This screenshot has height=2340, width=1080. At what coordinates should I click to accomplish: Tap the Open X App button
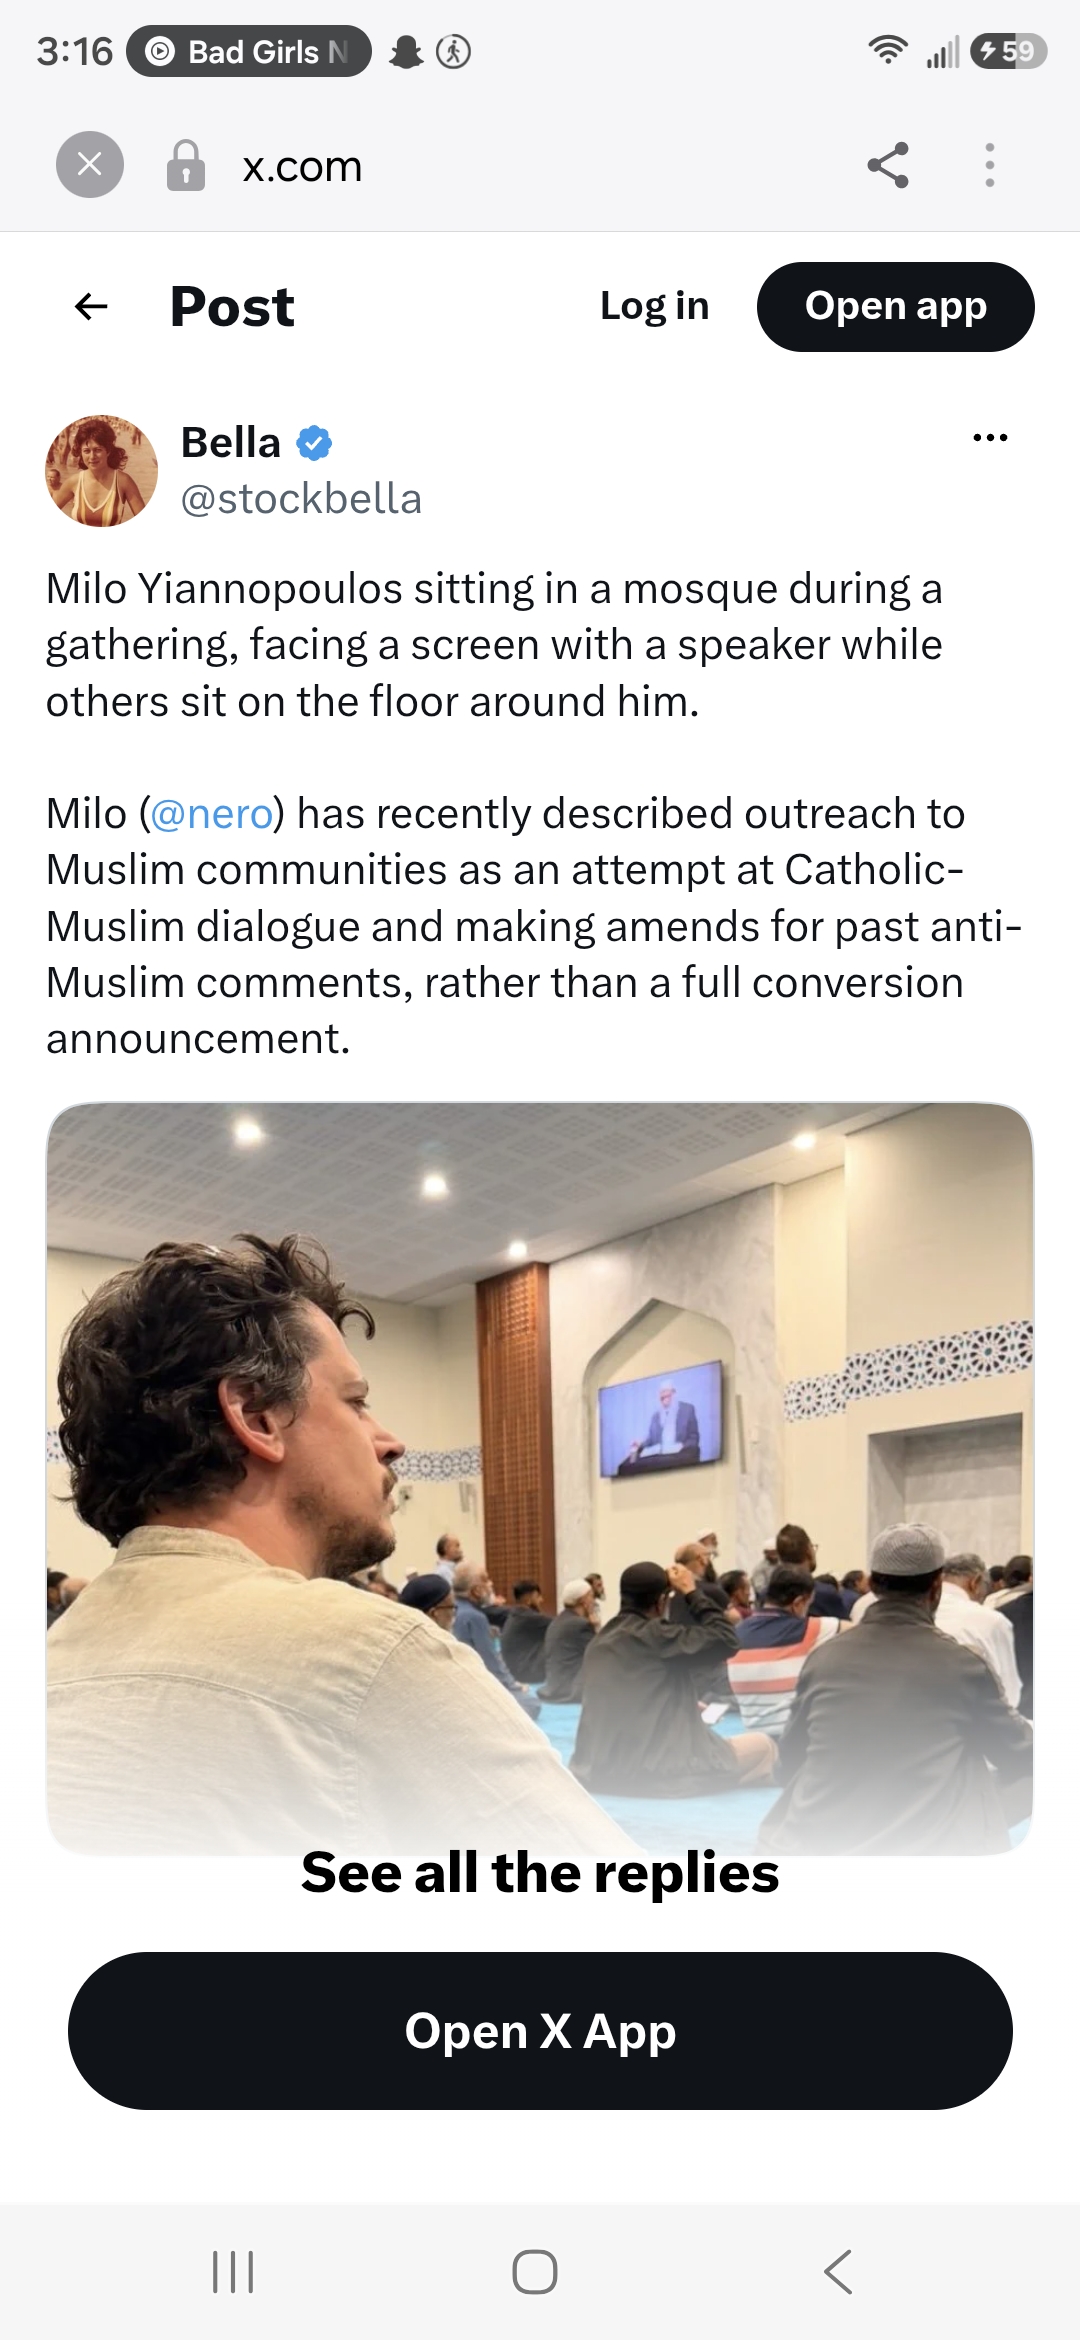click(540, 2031)
